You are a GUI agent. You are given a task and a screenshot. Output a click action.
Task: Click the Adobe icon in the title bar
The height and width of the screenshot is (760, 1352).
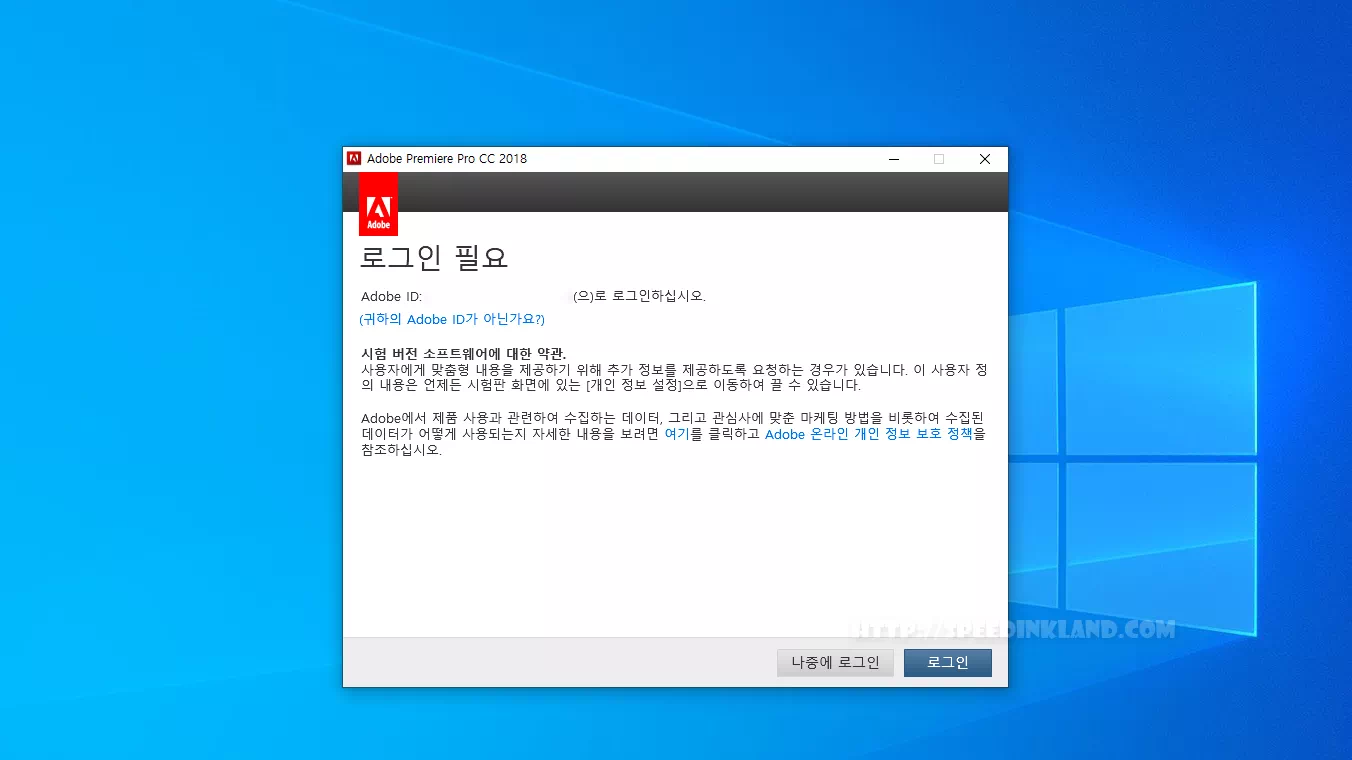coord(354,158)
